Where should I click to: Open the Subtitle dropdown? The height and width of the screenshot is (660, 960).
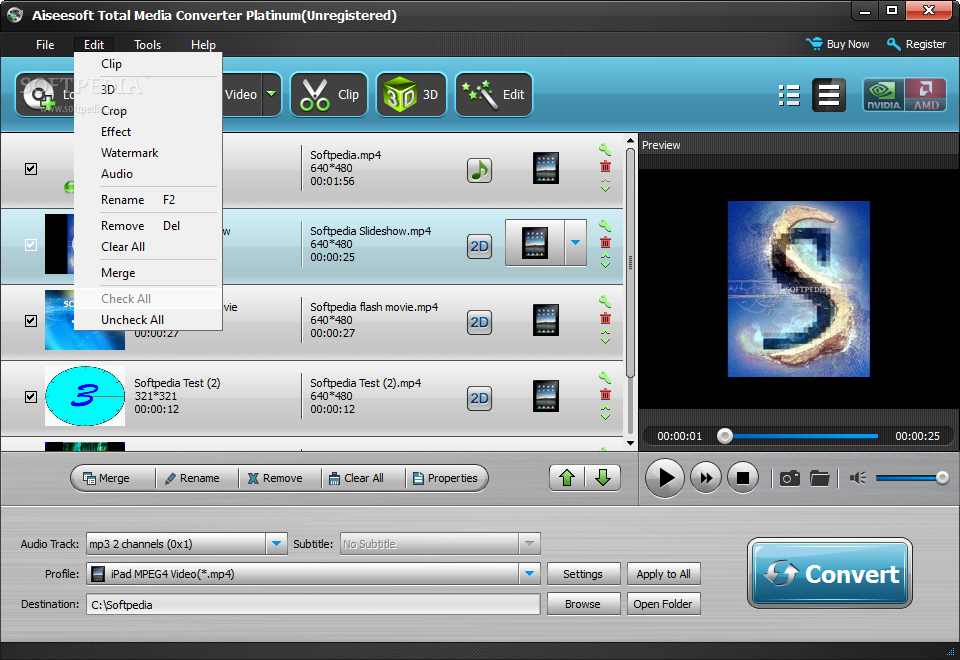tap(530, 544)
